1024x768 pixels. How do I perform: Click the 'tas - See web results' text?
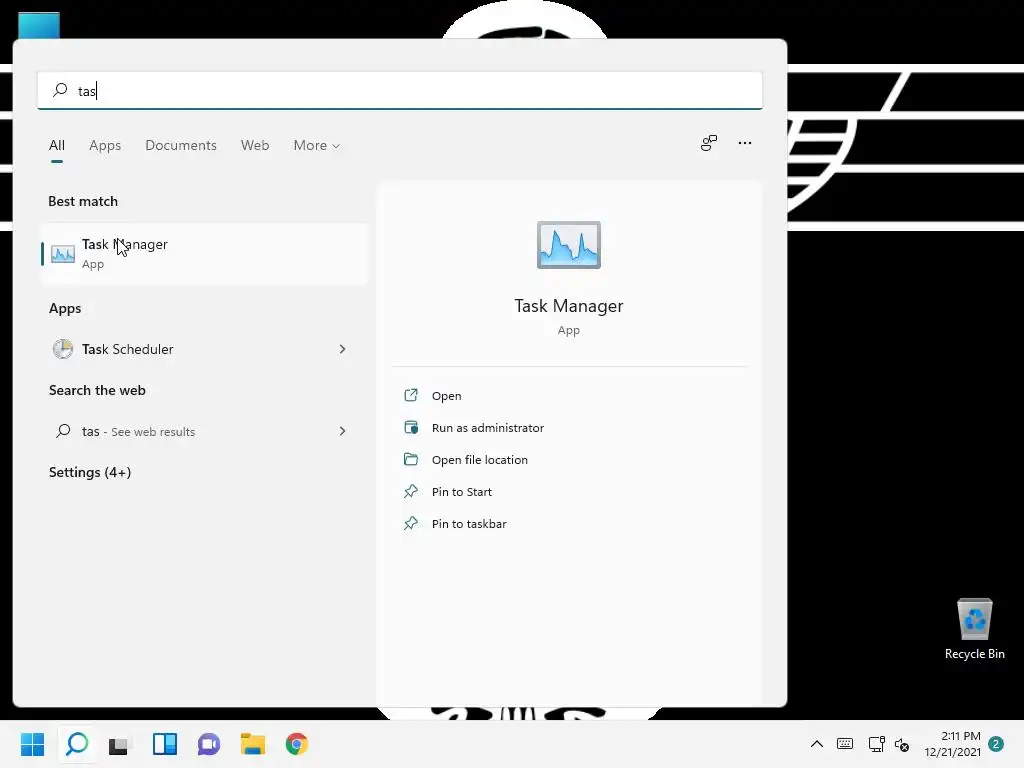pos(138,431)
